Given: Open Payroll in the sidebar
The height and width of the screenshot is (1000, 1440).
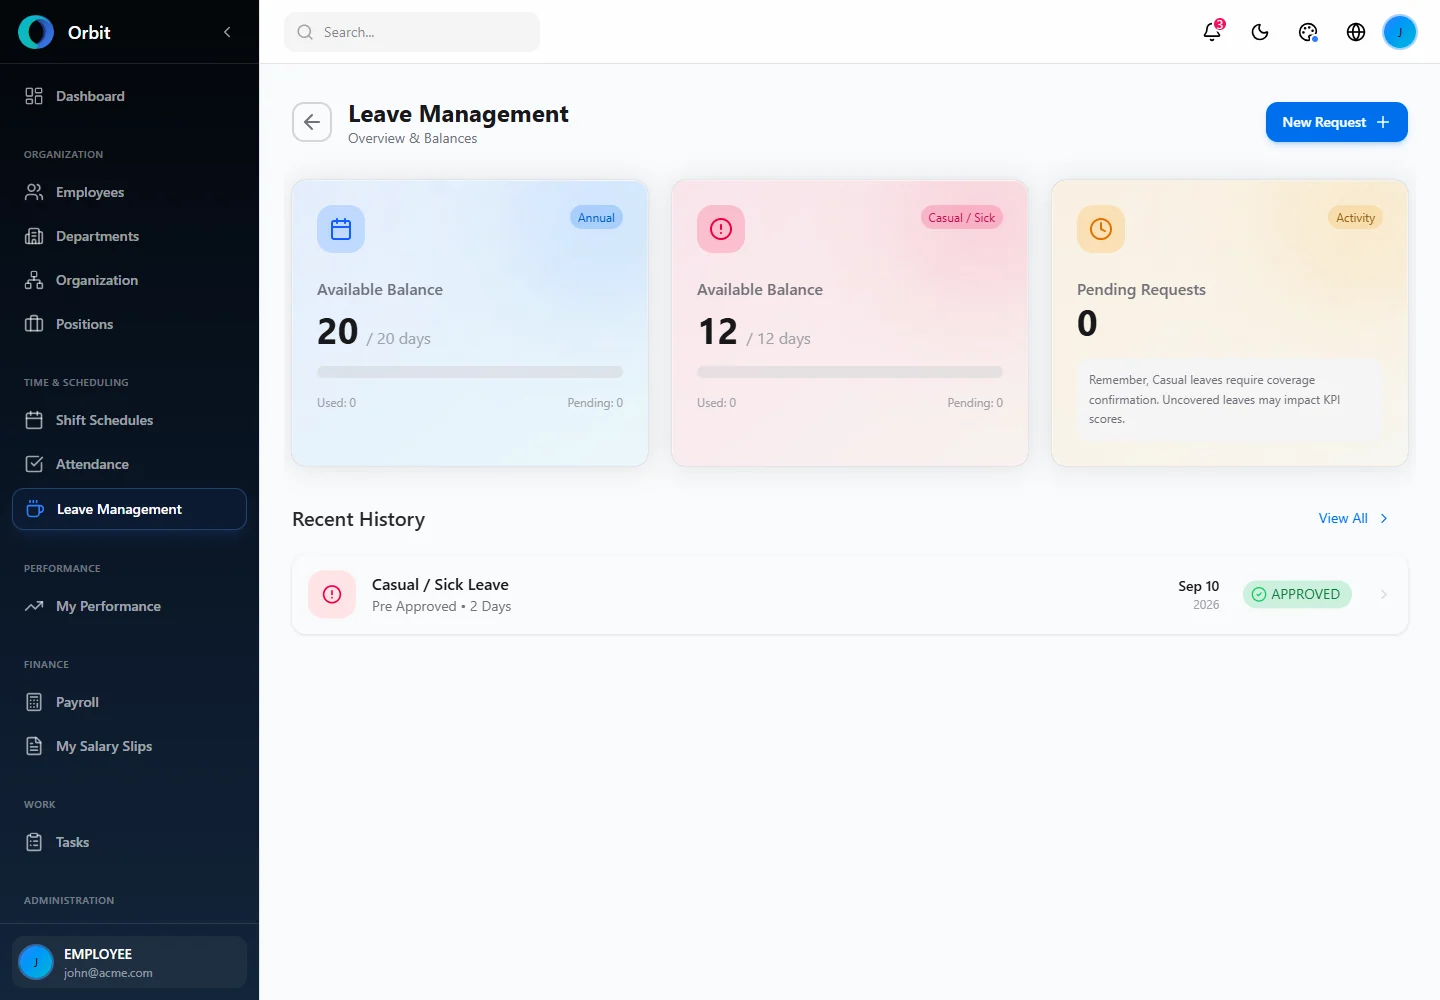Looking at the screenshot, I should pyautogui.click(x=129, y=702).
